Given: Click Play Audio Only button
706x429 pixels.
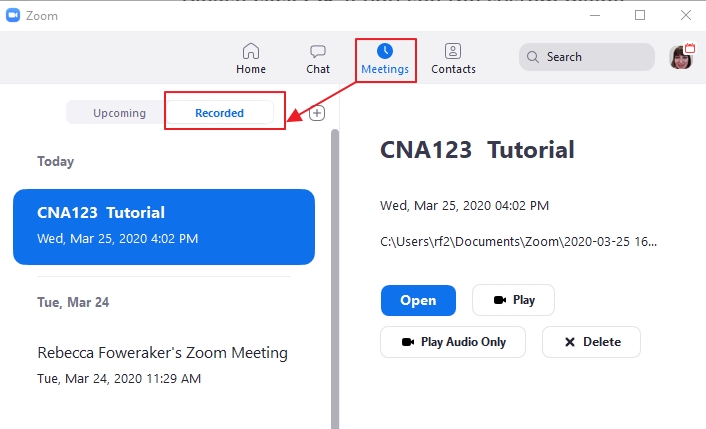Looking at the screenshot, I should point(453,342).
